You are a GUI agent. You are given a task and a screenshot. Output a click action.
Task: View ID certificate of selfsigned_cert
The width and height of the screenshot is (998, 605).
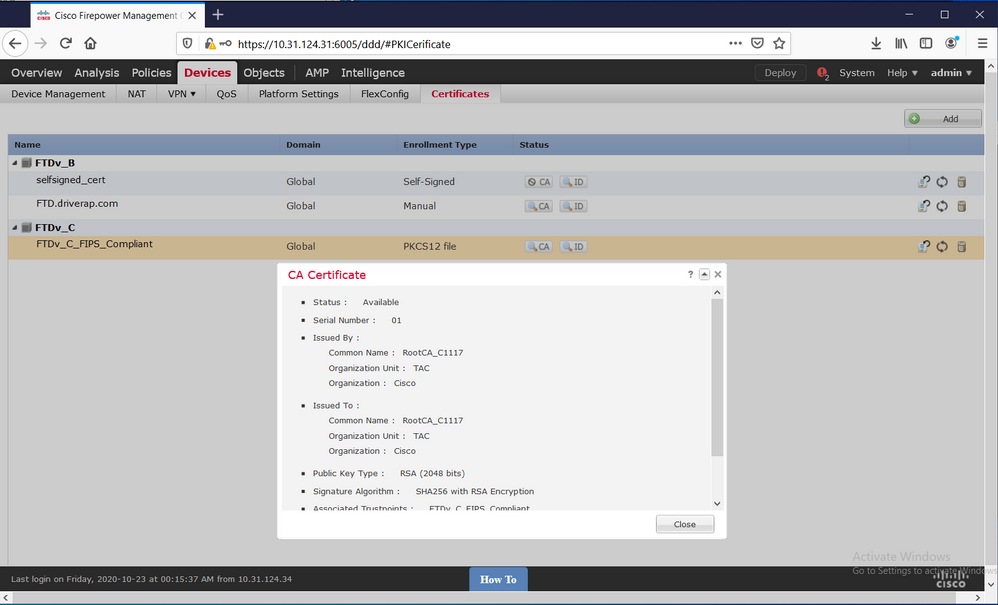[x=573, y=182]
